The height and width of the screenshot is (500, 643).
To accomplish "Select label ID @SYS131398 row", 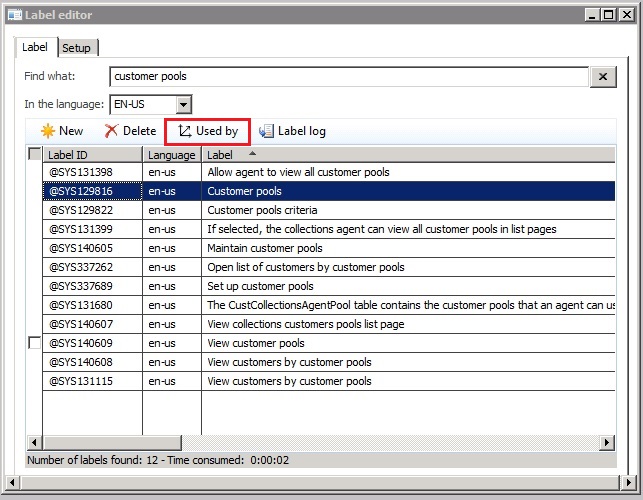I will pos(82,172).
